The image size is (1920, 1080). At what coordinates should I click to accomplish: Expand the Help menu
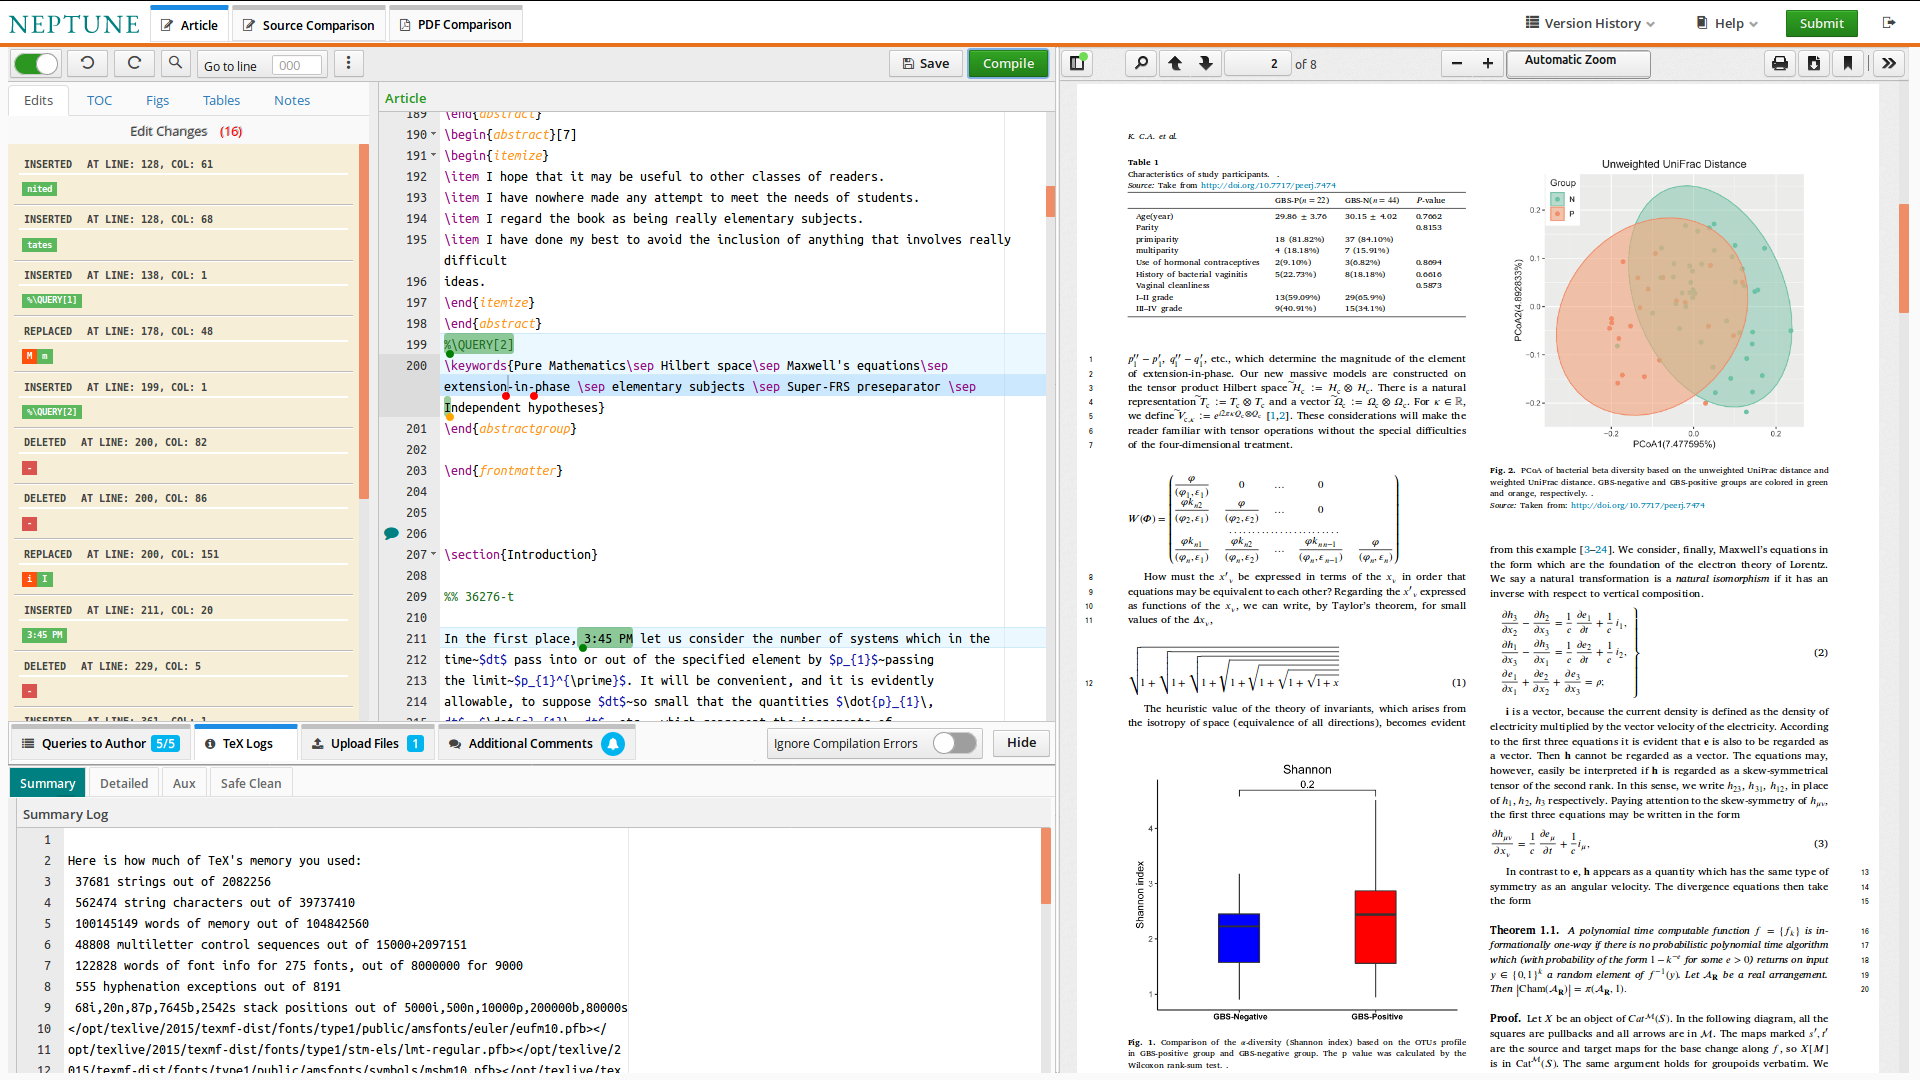[x=1727, y=23]
